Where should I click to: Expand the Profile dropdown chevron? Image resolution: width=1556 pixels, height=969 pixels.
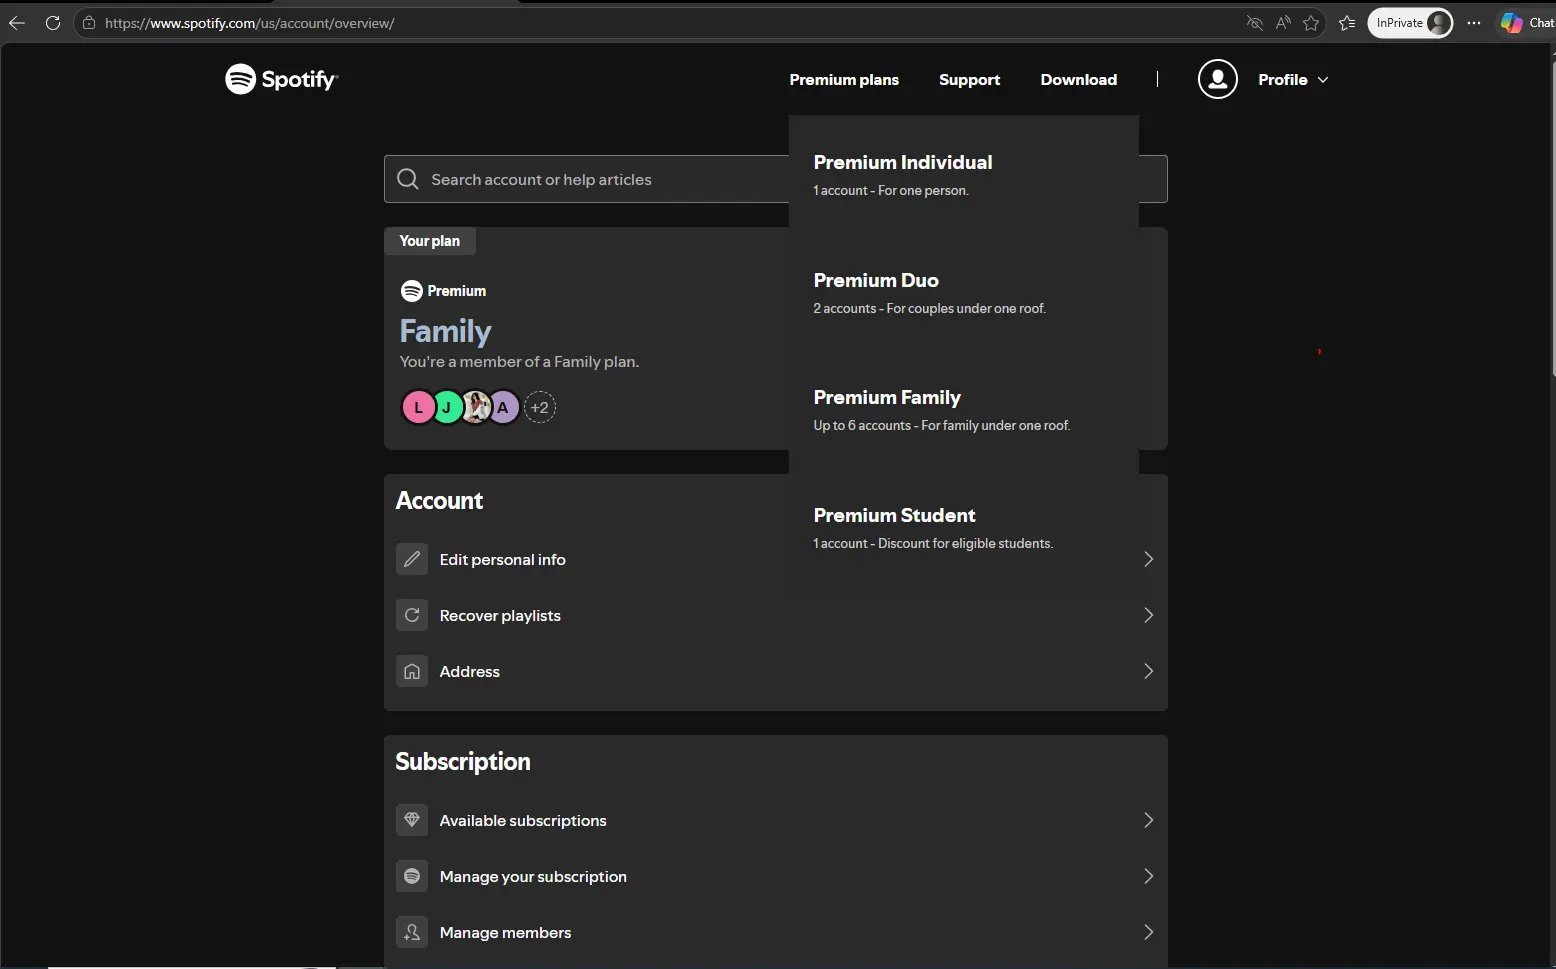[x=1323, y=80]
